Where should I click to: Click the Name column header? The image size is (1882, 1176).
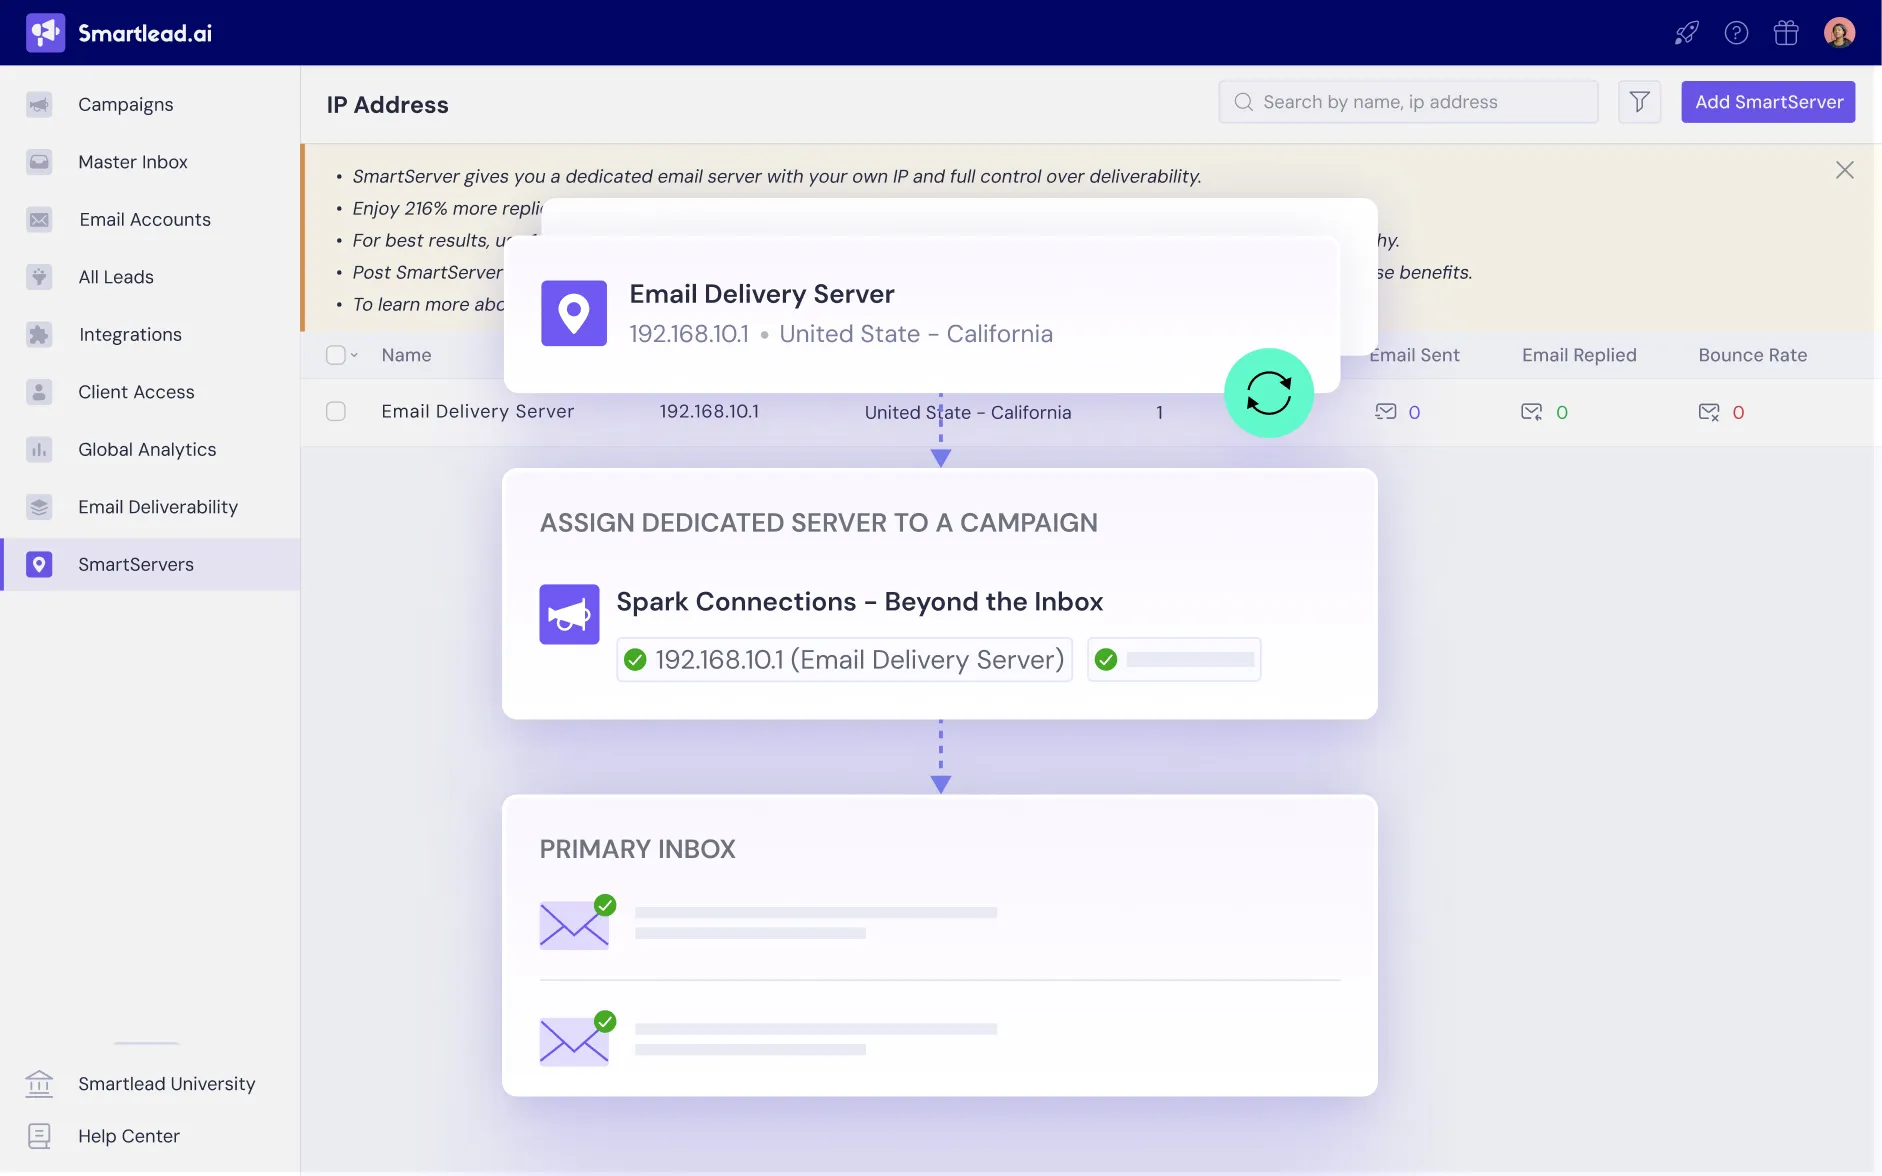tap(407, 355)
